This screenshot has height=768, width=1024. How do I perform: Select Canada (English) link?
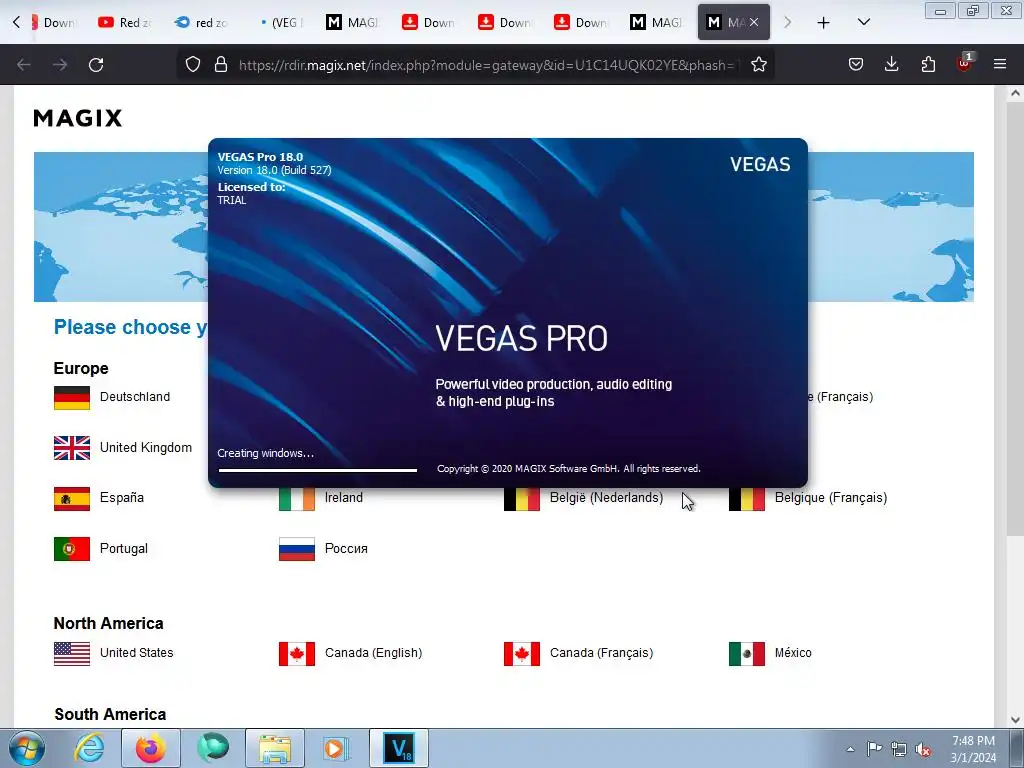tap(373, 653)
